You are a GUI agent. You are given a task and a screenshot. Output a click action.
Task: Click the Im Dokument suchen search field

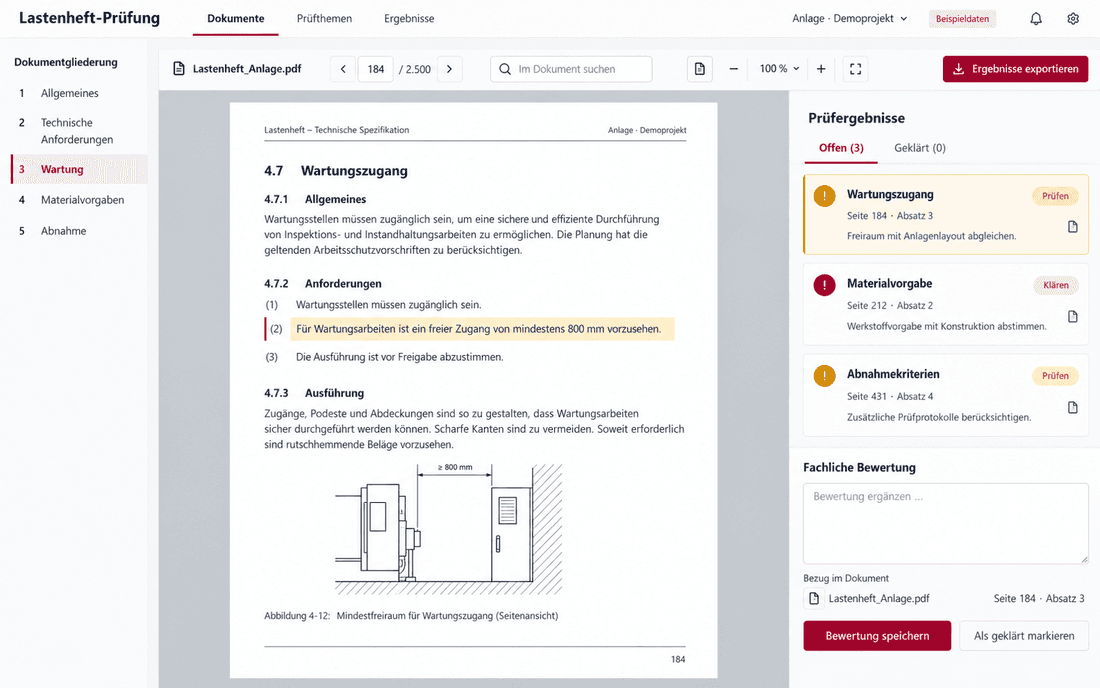[571, 69]
